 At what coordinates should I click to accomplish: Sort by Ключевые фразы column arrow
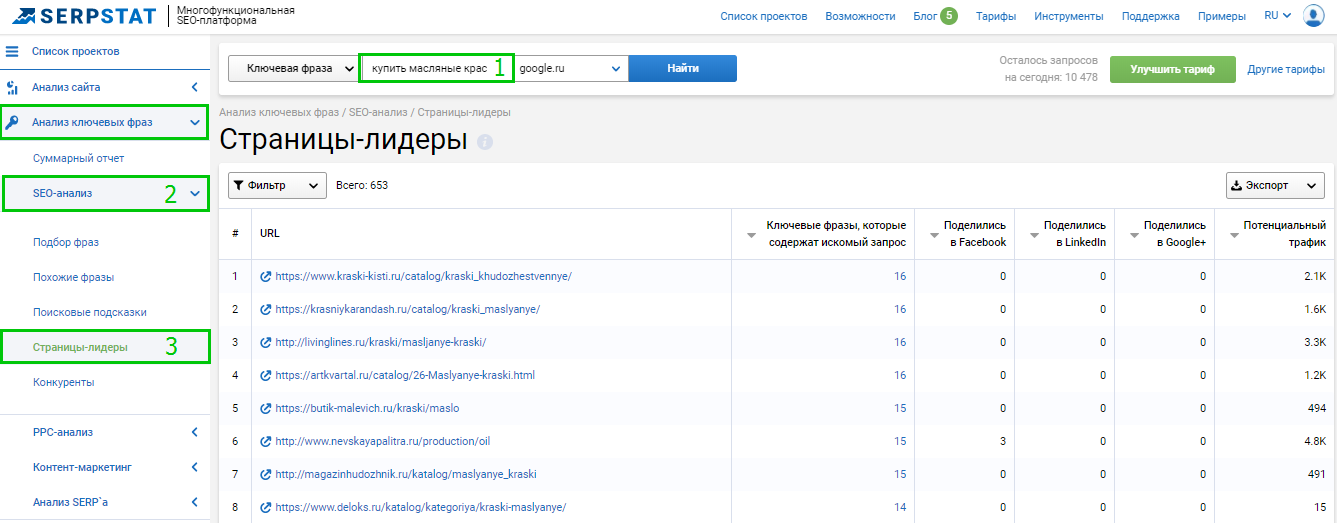point(751,235)
